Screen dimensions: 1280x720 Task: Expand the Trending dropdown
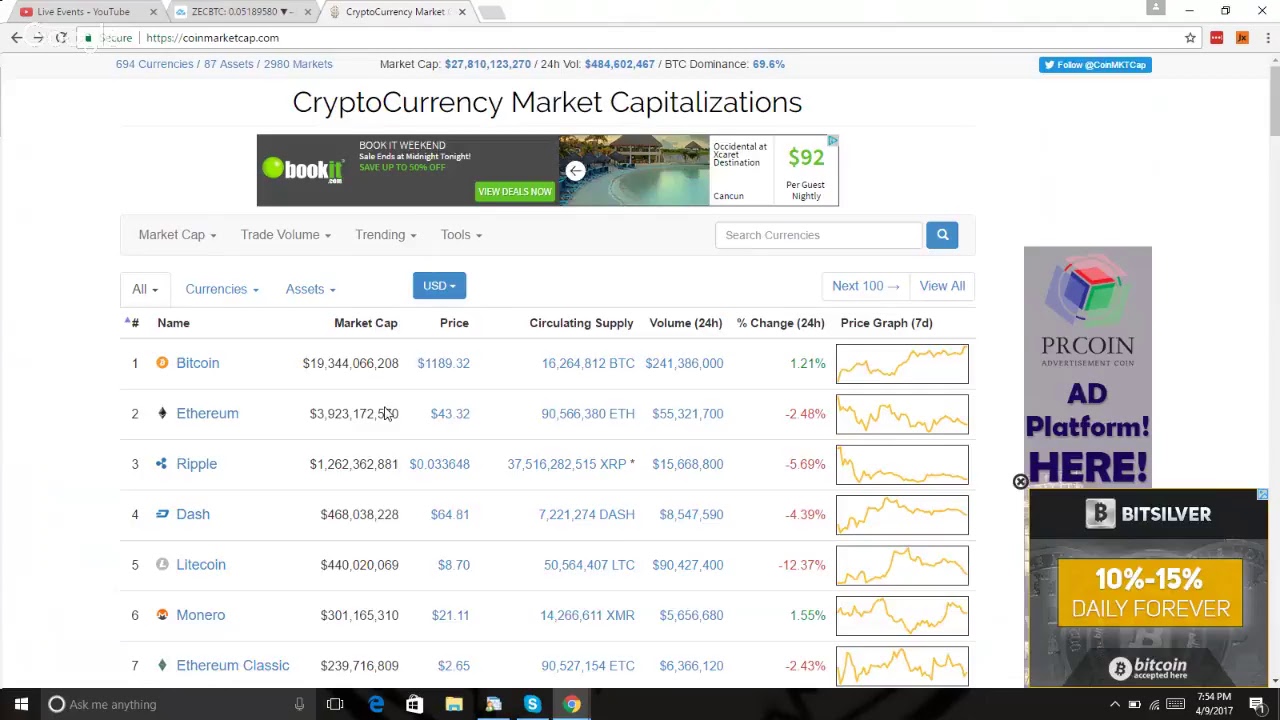[385, 235]
